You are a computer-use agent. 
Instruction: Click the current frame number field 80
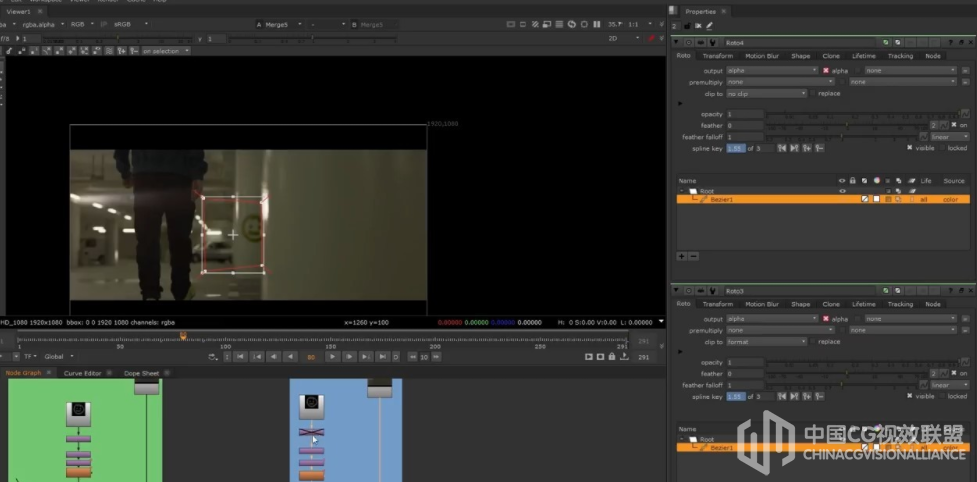pyautogui.click(x=311, y=357)
